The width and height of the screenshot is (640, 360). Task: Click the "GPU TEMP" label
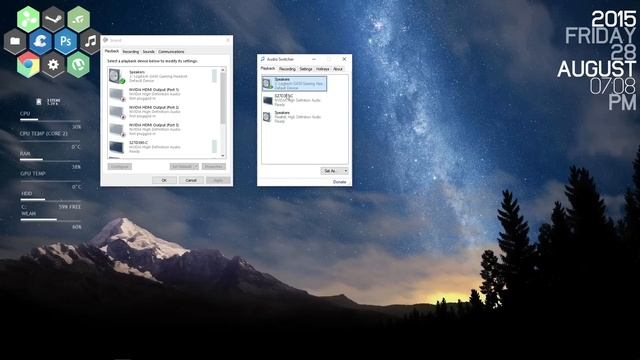coord(33,173)
